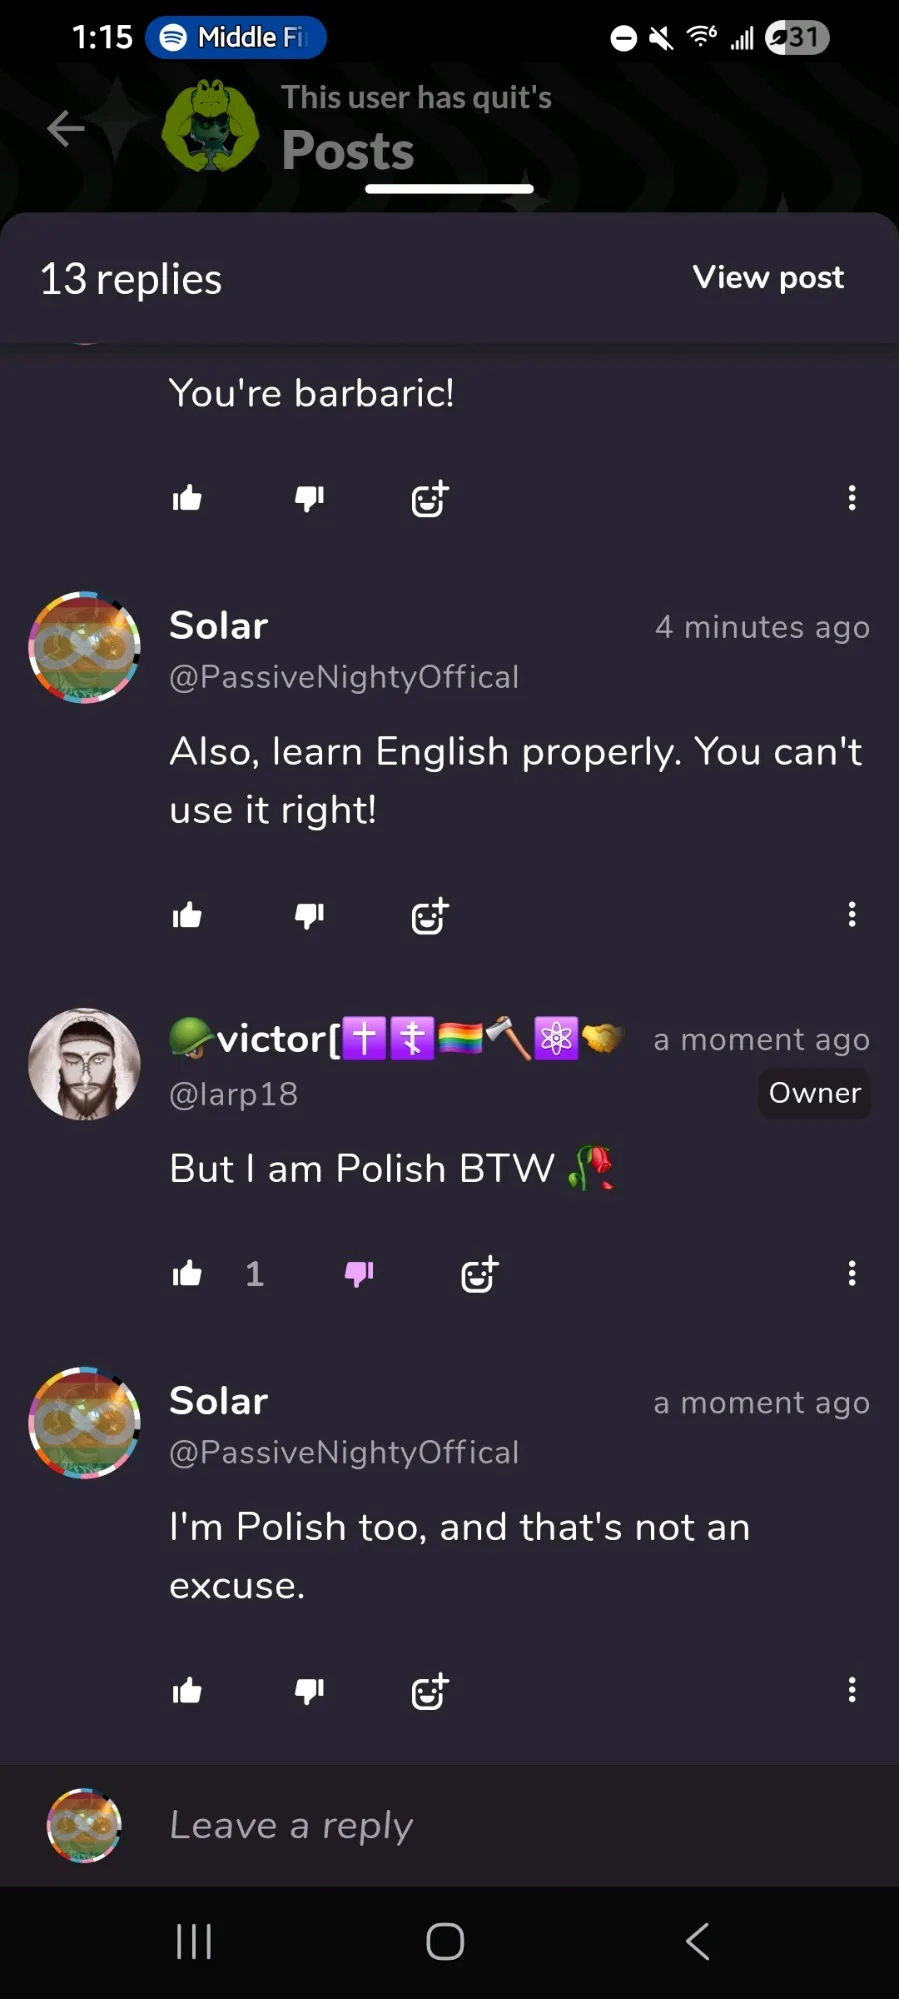Open options menu for "learn English properly" reply

click(851, 914)
